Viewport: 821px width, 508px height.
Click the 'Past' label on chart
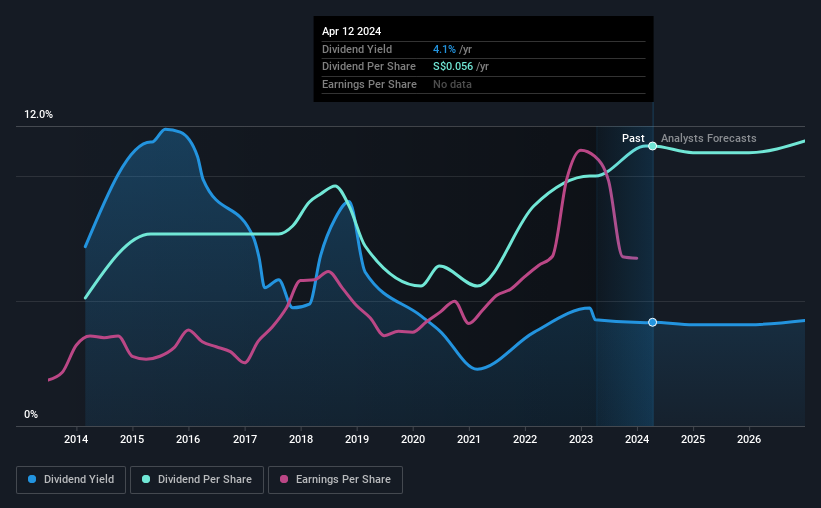click(x=633, y=138)
